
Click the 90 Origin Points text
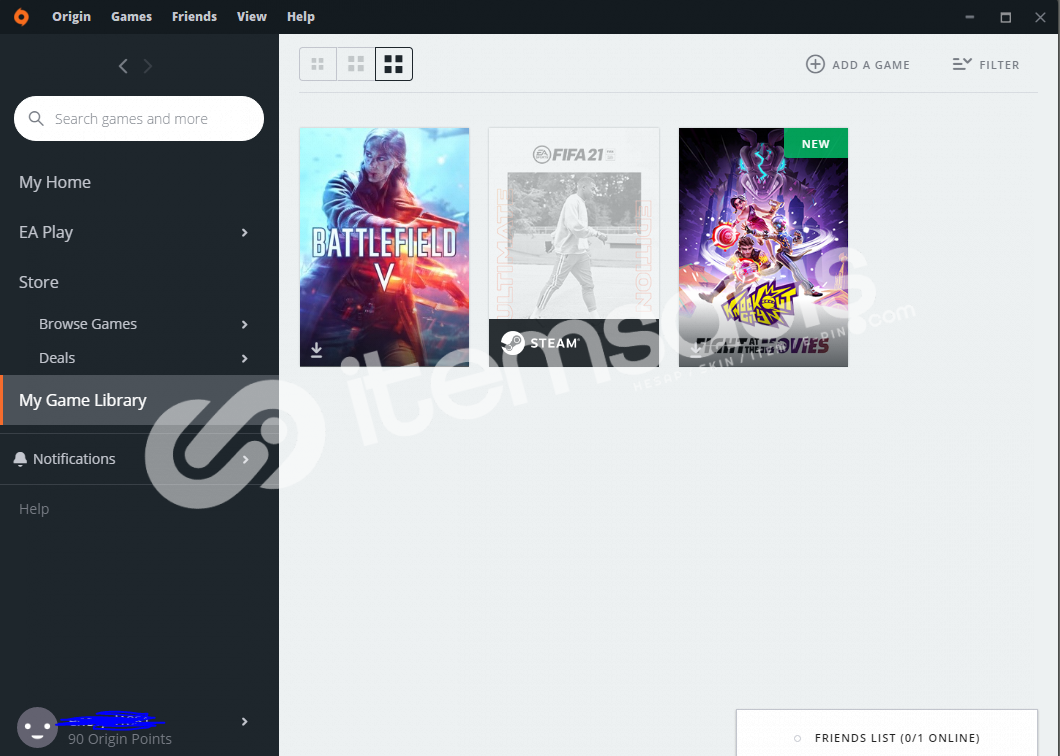120,739
